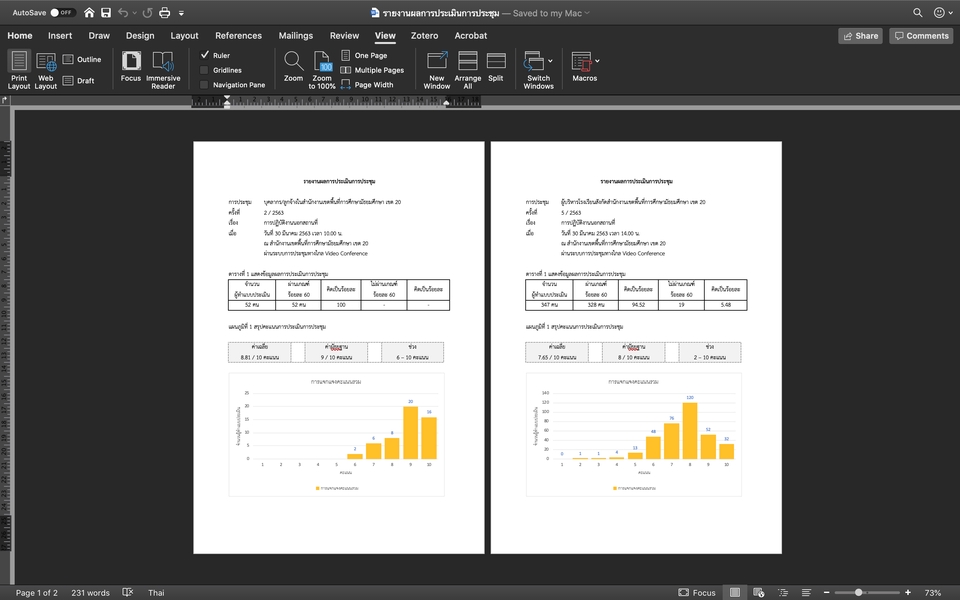Open the Acrobat tab
The image size is (960, 600).
click(471, 36)
